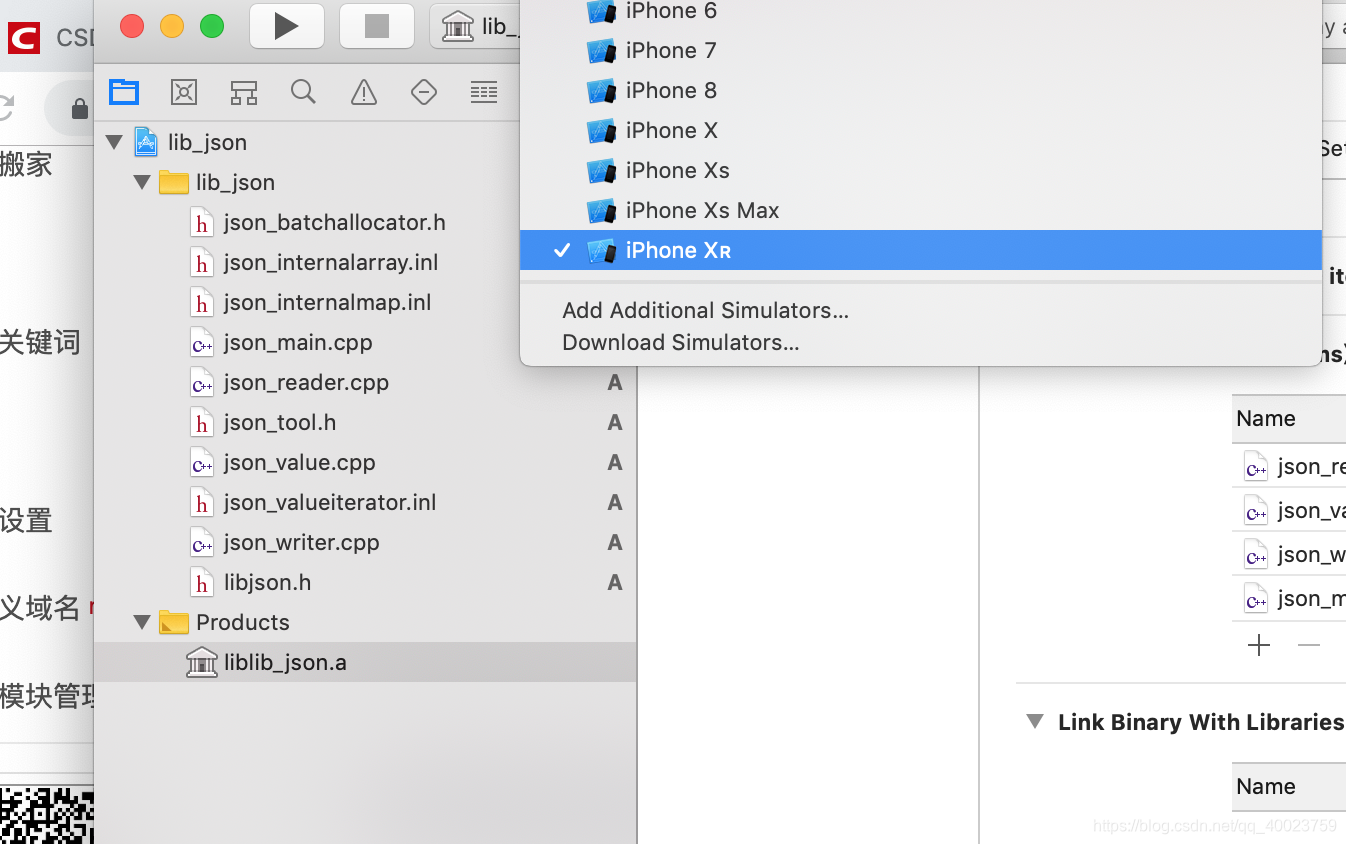
Task: Collapse the lib_json project root triangle
Action: click(114, 142)
